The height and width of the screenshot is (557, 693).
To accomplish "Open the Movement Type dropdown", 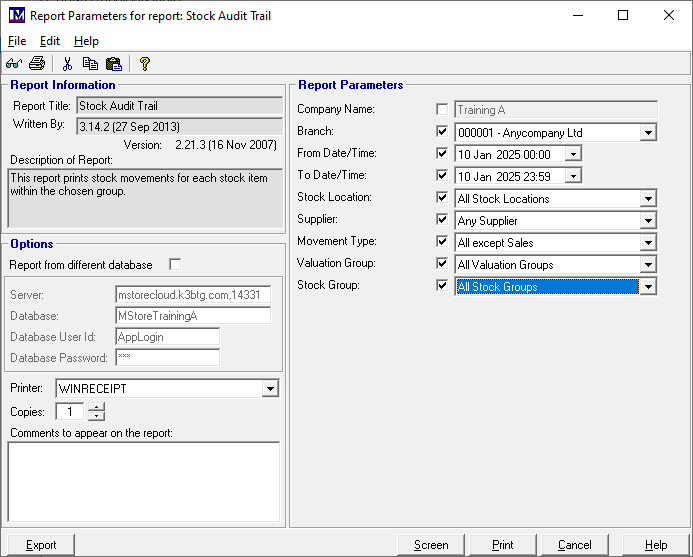I will pyautogui.click(x=648, y=243).
